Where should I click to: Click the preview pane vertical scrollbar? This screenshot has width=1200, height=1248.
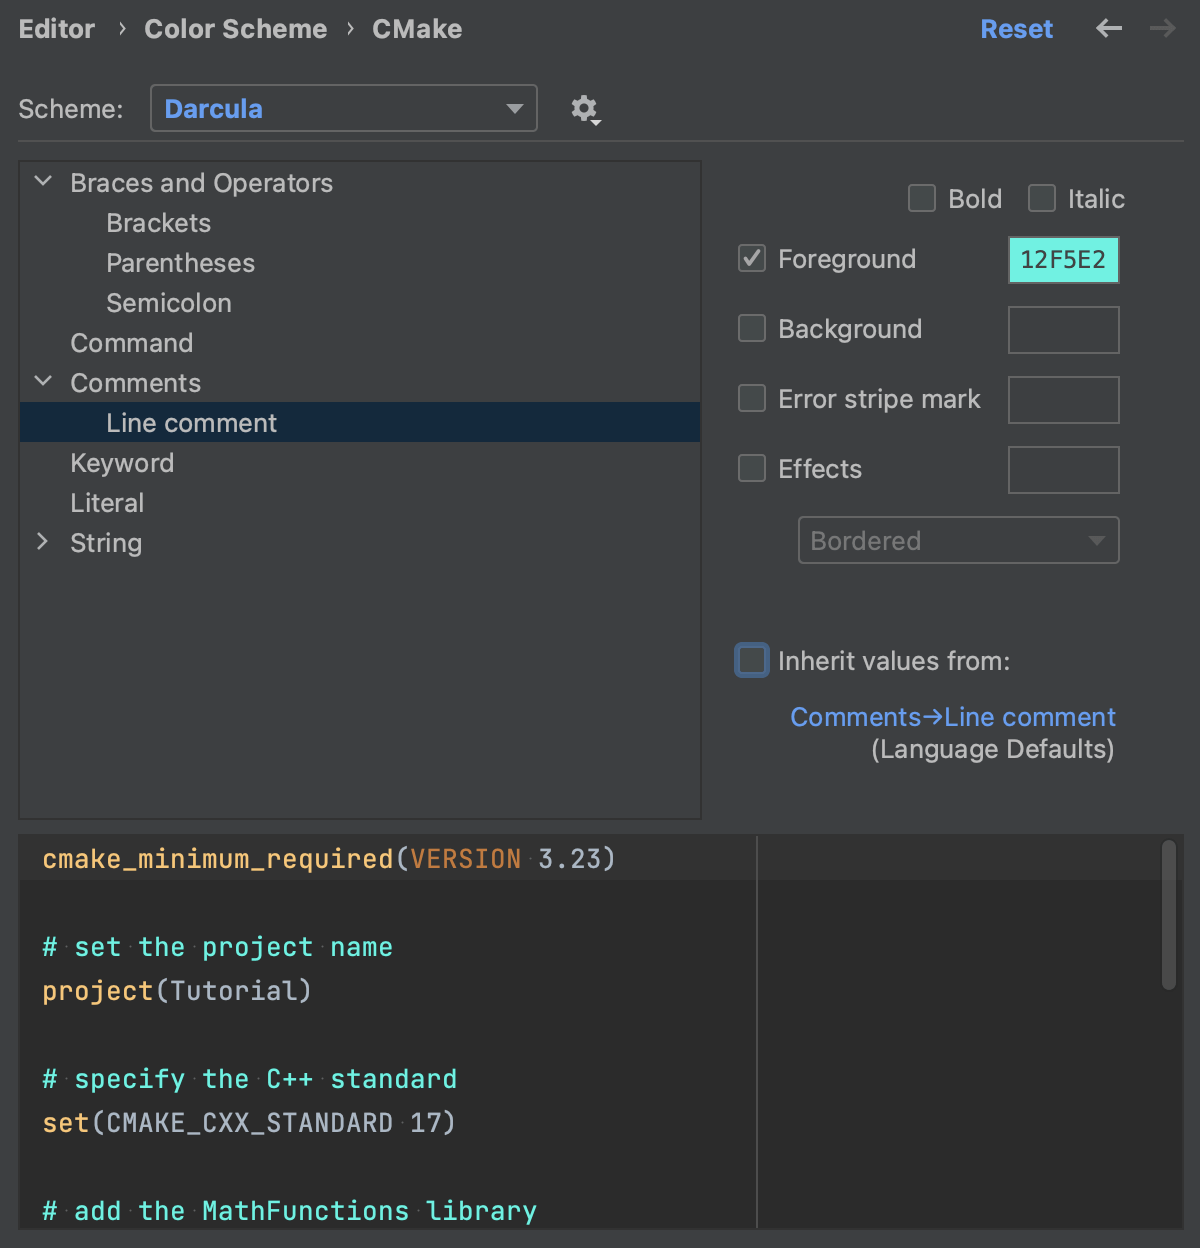coord(1168,916)
